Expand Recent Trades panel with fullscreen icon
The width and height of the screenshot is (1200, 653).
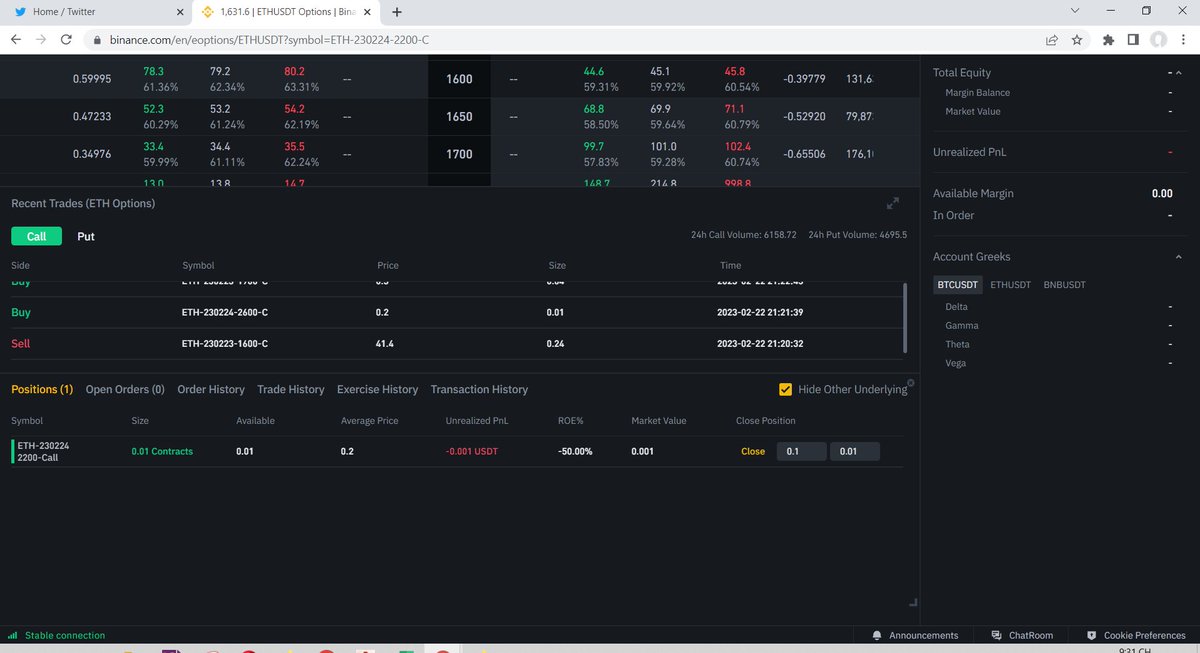(893, 204)
